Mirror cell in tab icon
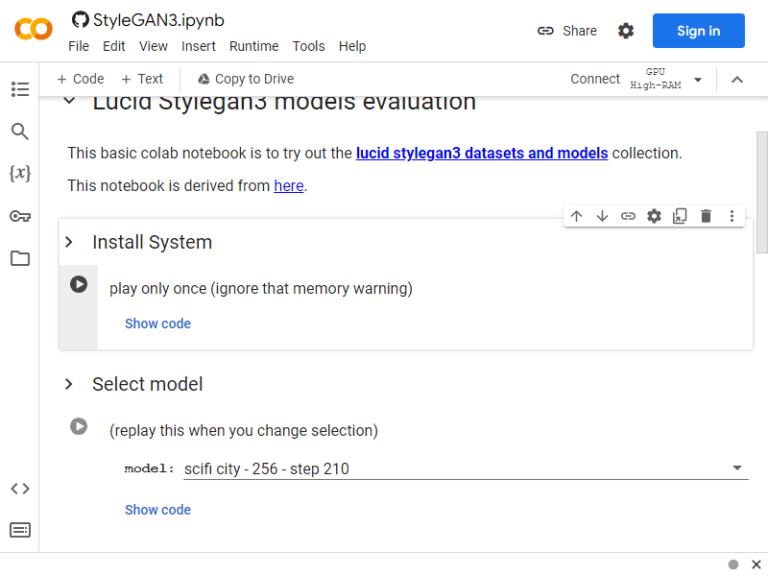Image resolution: width=768 pixels, height=576 pixels. coord(680,216)
